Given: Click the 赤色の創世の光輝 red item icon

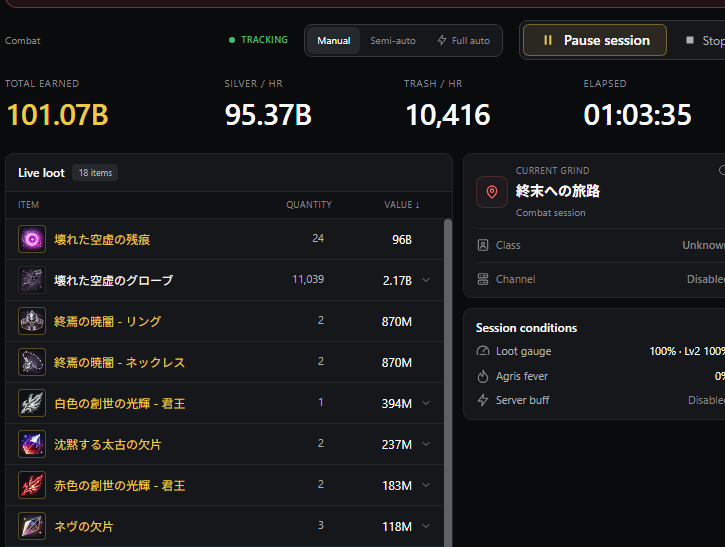Looking at the screenshot, I should click(32, 485).
